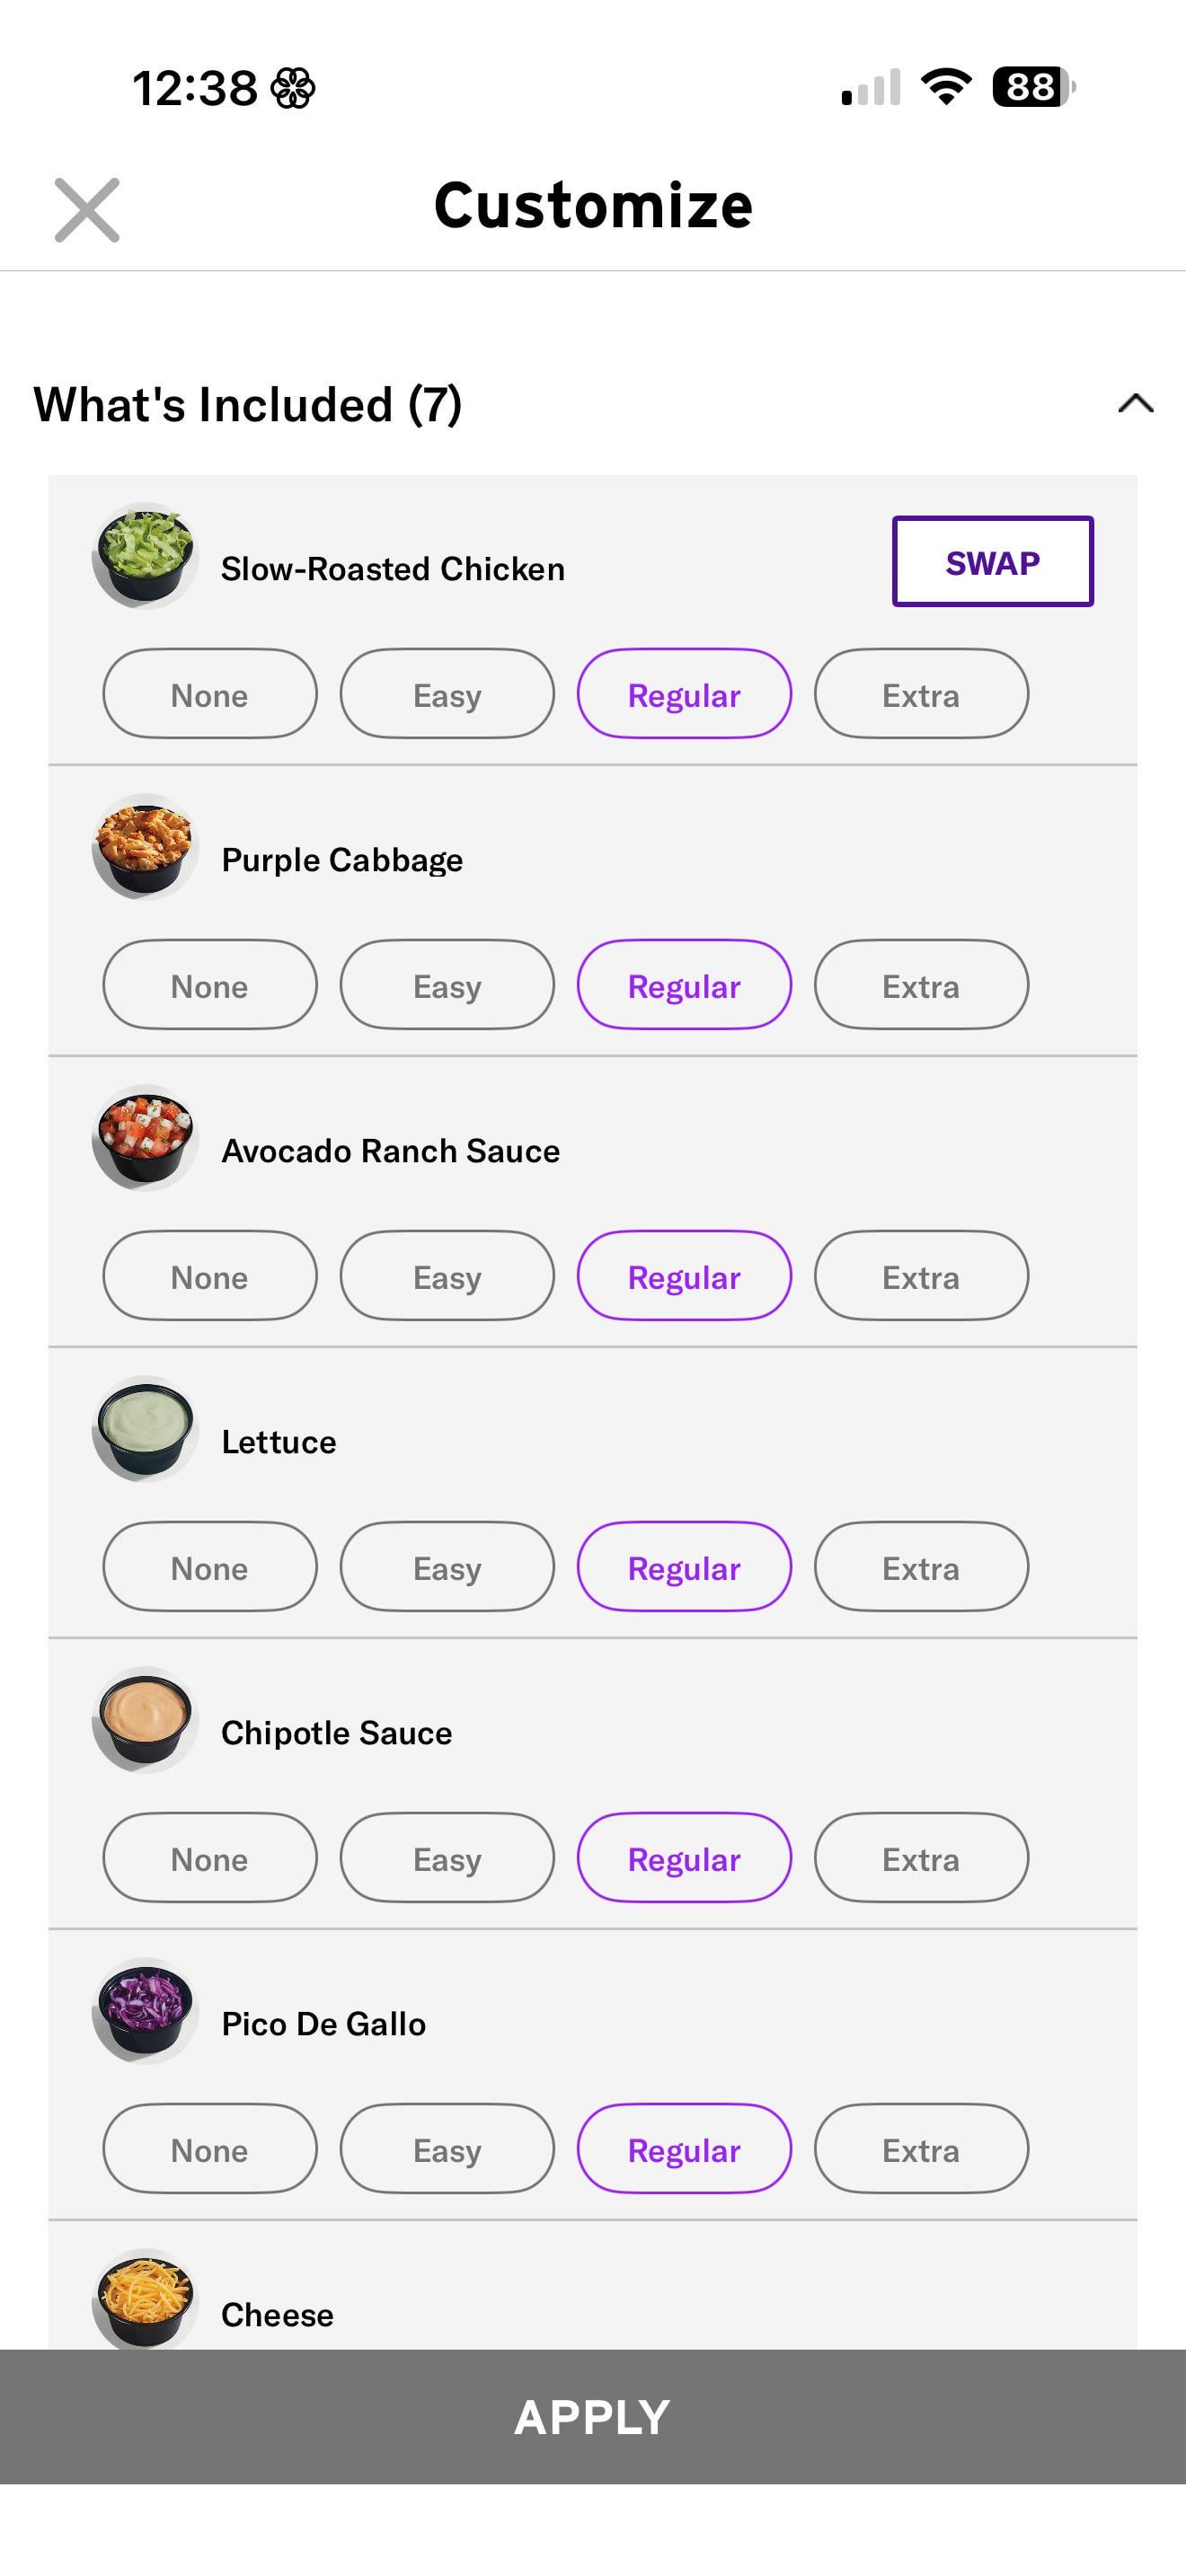Set Avocado Ranch Sauce to Easy

coord(447,1276)
